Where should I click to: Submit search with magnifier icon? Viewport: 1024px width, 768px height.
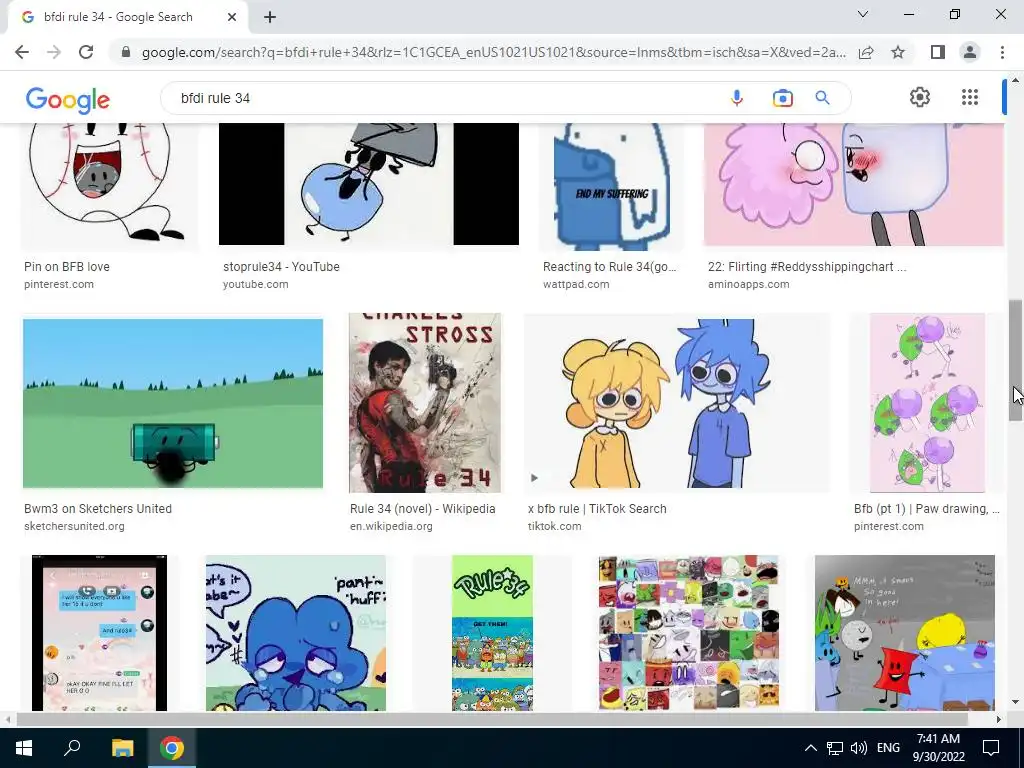(x=822, y=98)
